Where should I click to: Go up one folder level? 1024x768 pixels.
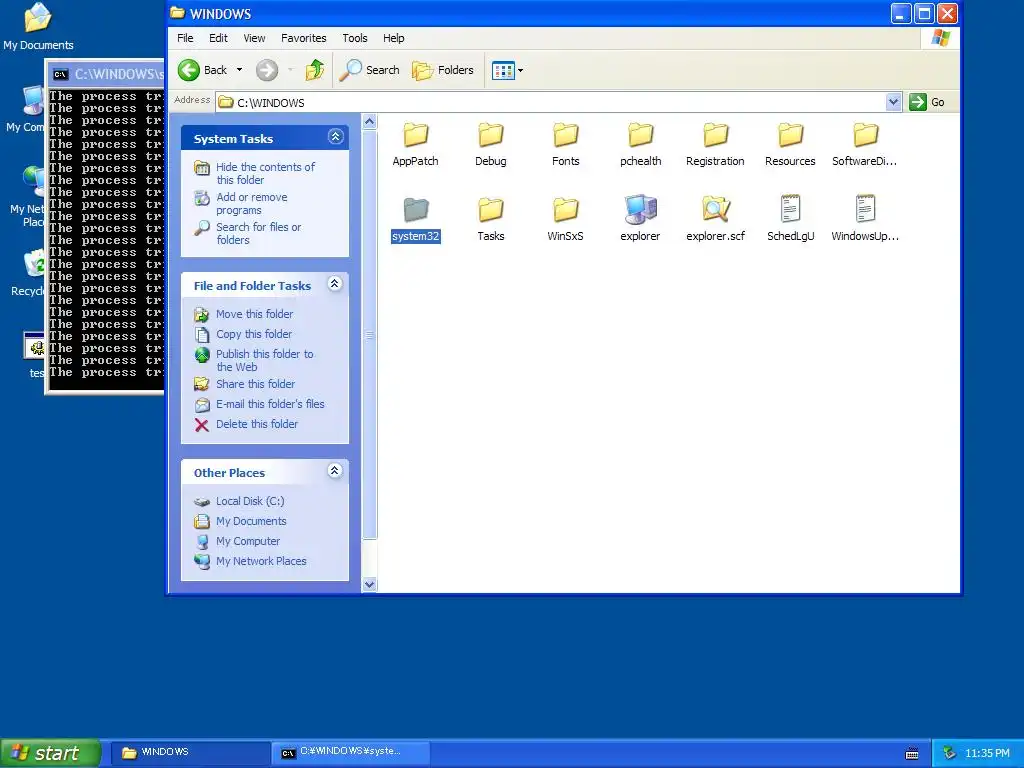(x=315, y=70)
